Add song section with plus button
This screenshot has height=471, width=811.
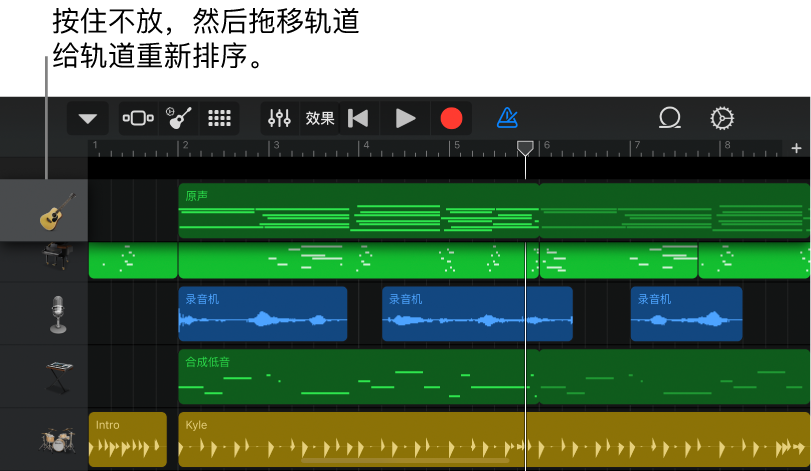click(x=796, y=148)
